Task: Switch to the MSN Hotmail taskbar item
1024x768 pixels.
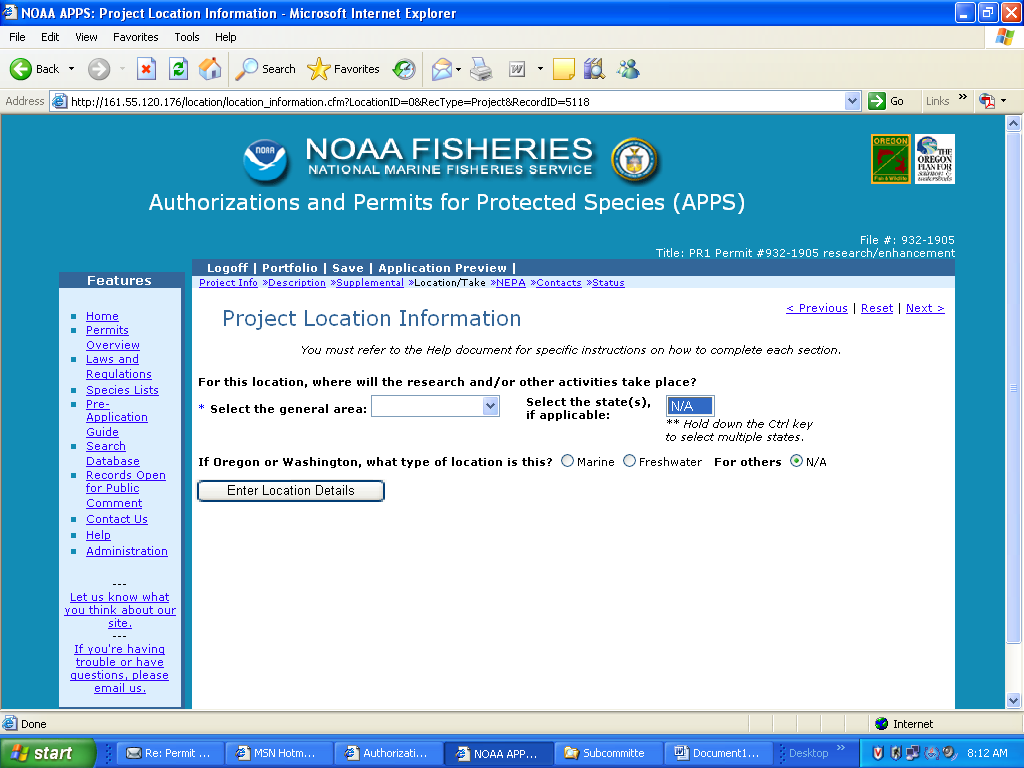Action: 278,753
